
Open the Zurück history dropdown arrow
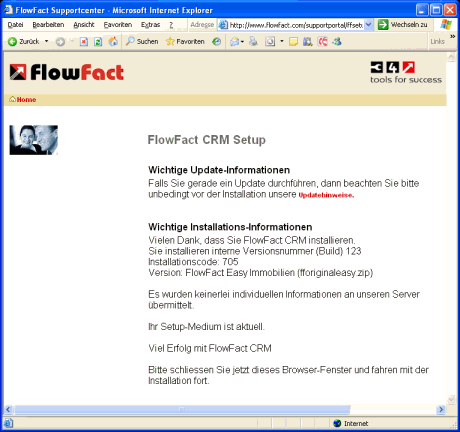[x=46, y=41]
